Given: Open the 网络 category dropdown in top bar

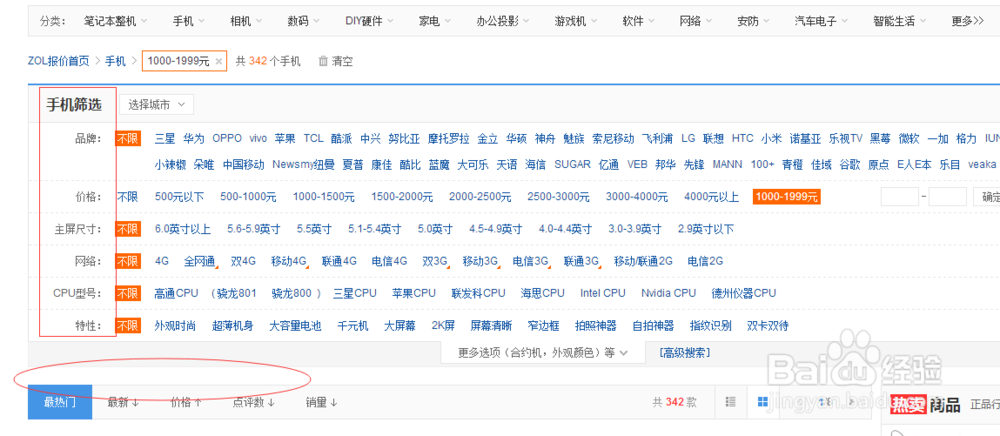Looking at the screenshot, I should click(x=696, y=21).
